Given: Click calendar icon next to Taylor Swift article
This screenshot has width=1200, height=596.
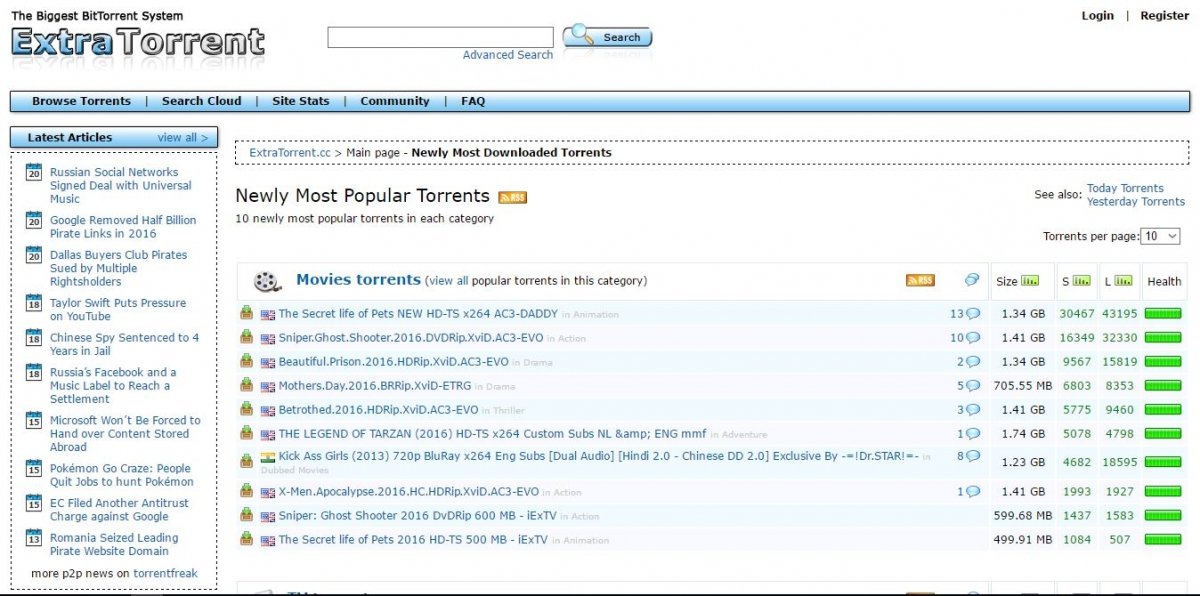Looking at the screenshot, I should 33,302.
